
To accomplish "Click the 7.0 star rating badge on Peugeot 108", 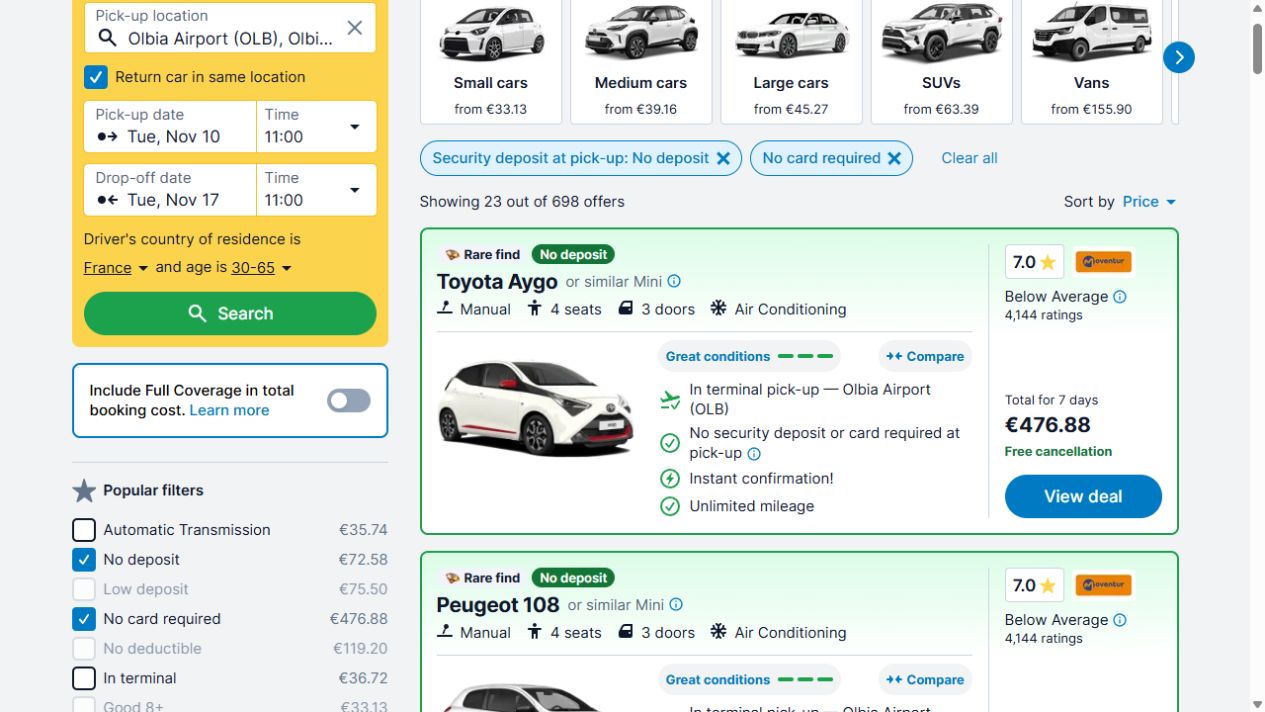I will pyautogui.click(x=1034, y=585).
